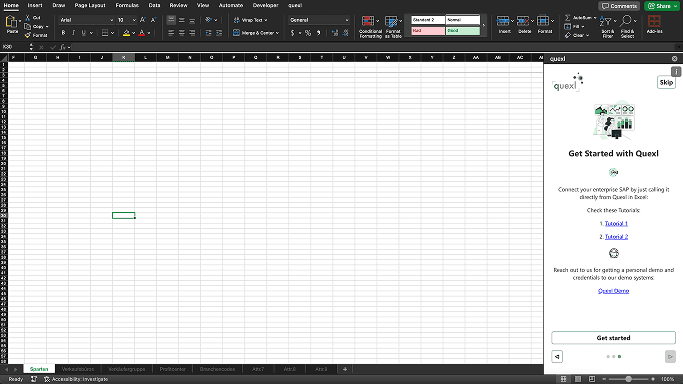Expand the AutoSum dropdown
The width and height of the screenshot is (683, 384).
pos(595,18)
